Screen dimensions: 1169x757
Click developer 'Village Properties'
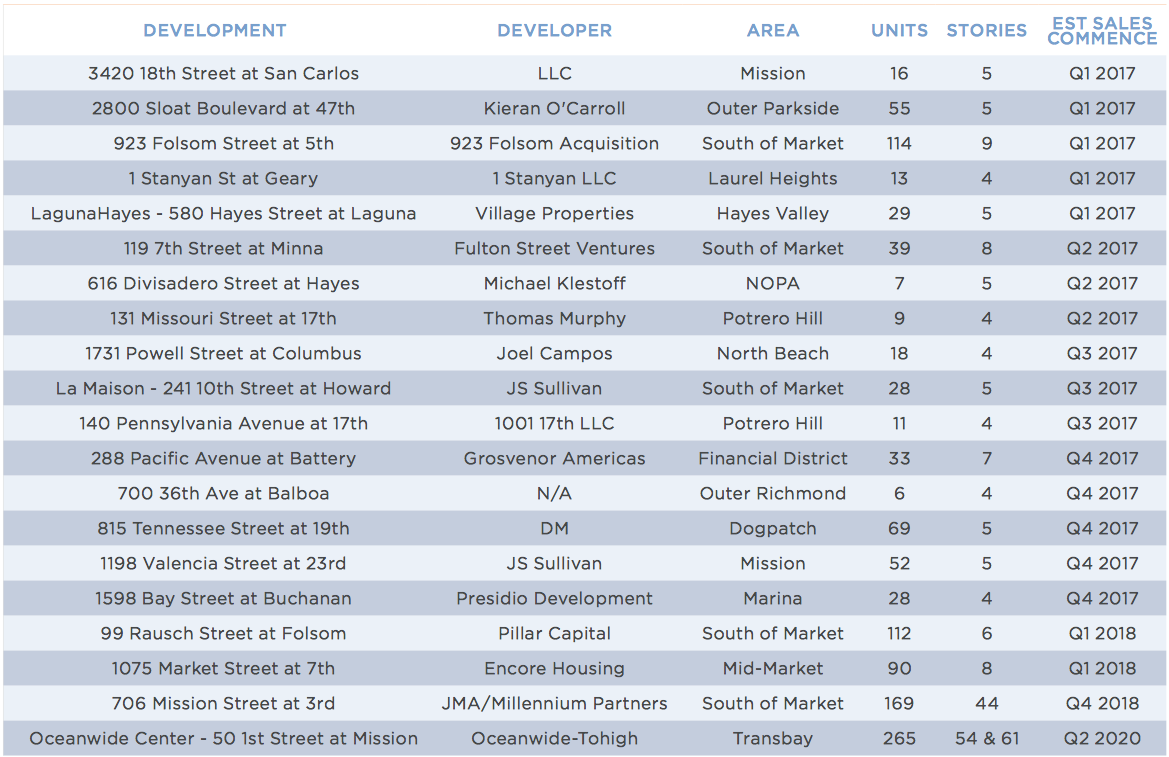tap(555, 213)
